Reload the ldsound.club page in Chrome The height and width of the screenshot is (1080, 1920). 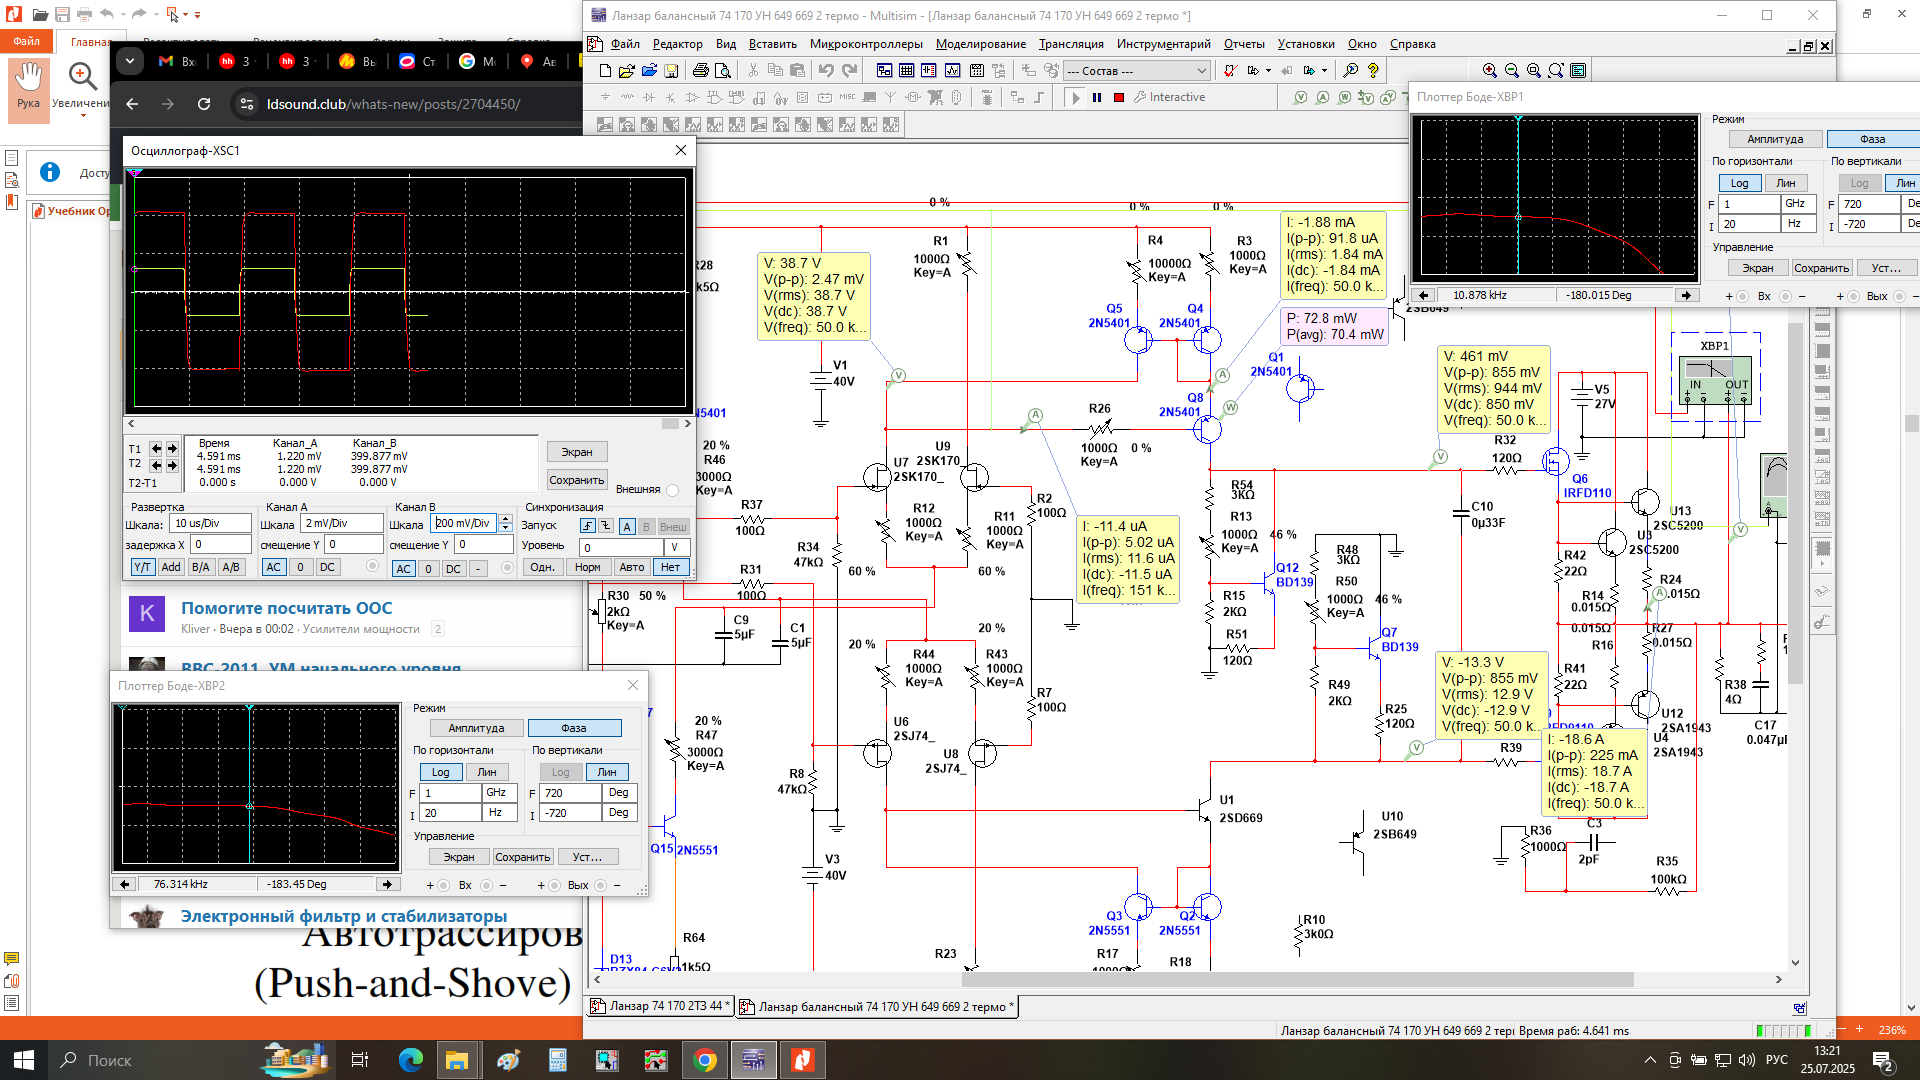(204, 104)
